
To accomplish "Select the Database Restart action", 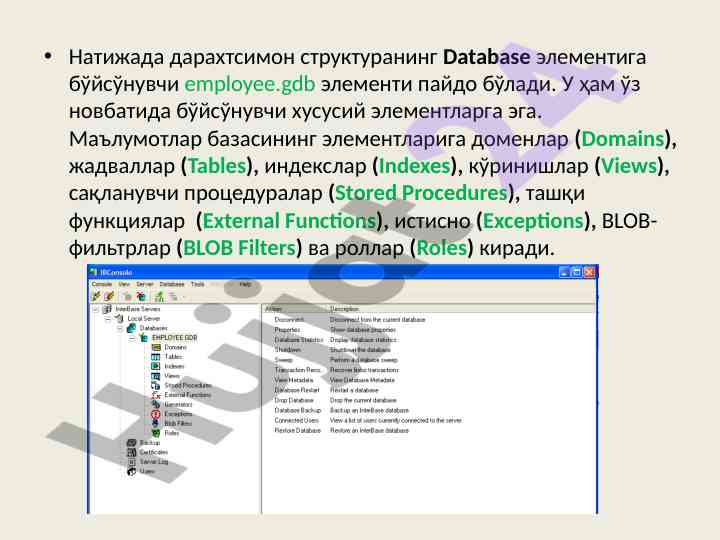I will pos(297,390).
